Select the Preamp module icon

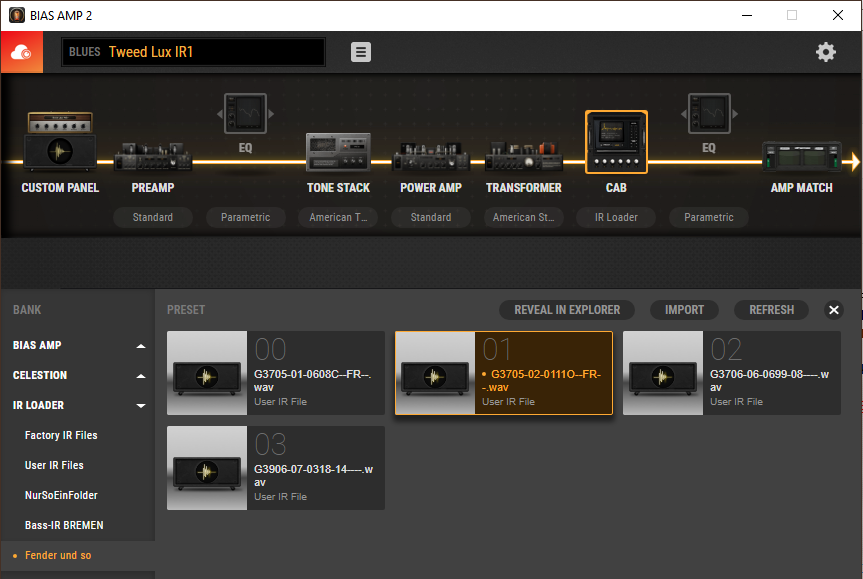pos(153,156)
